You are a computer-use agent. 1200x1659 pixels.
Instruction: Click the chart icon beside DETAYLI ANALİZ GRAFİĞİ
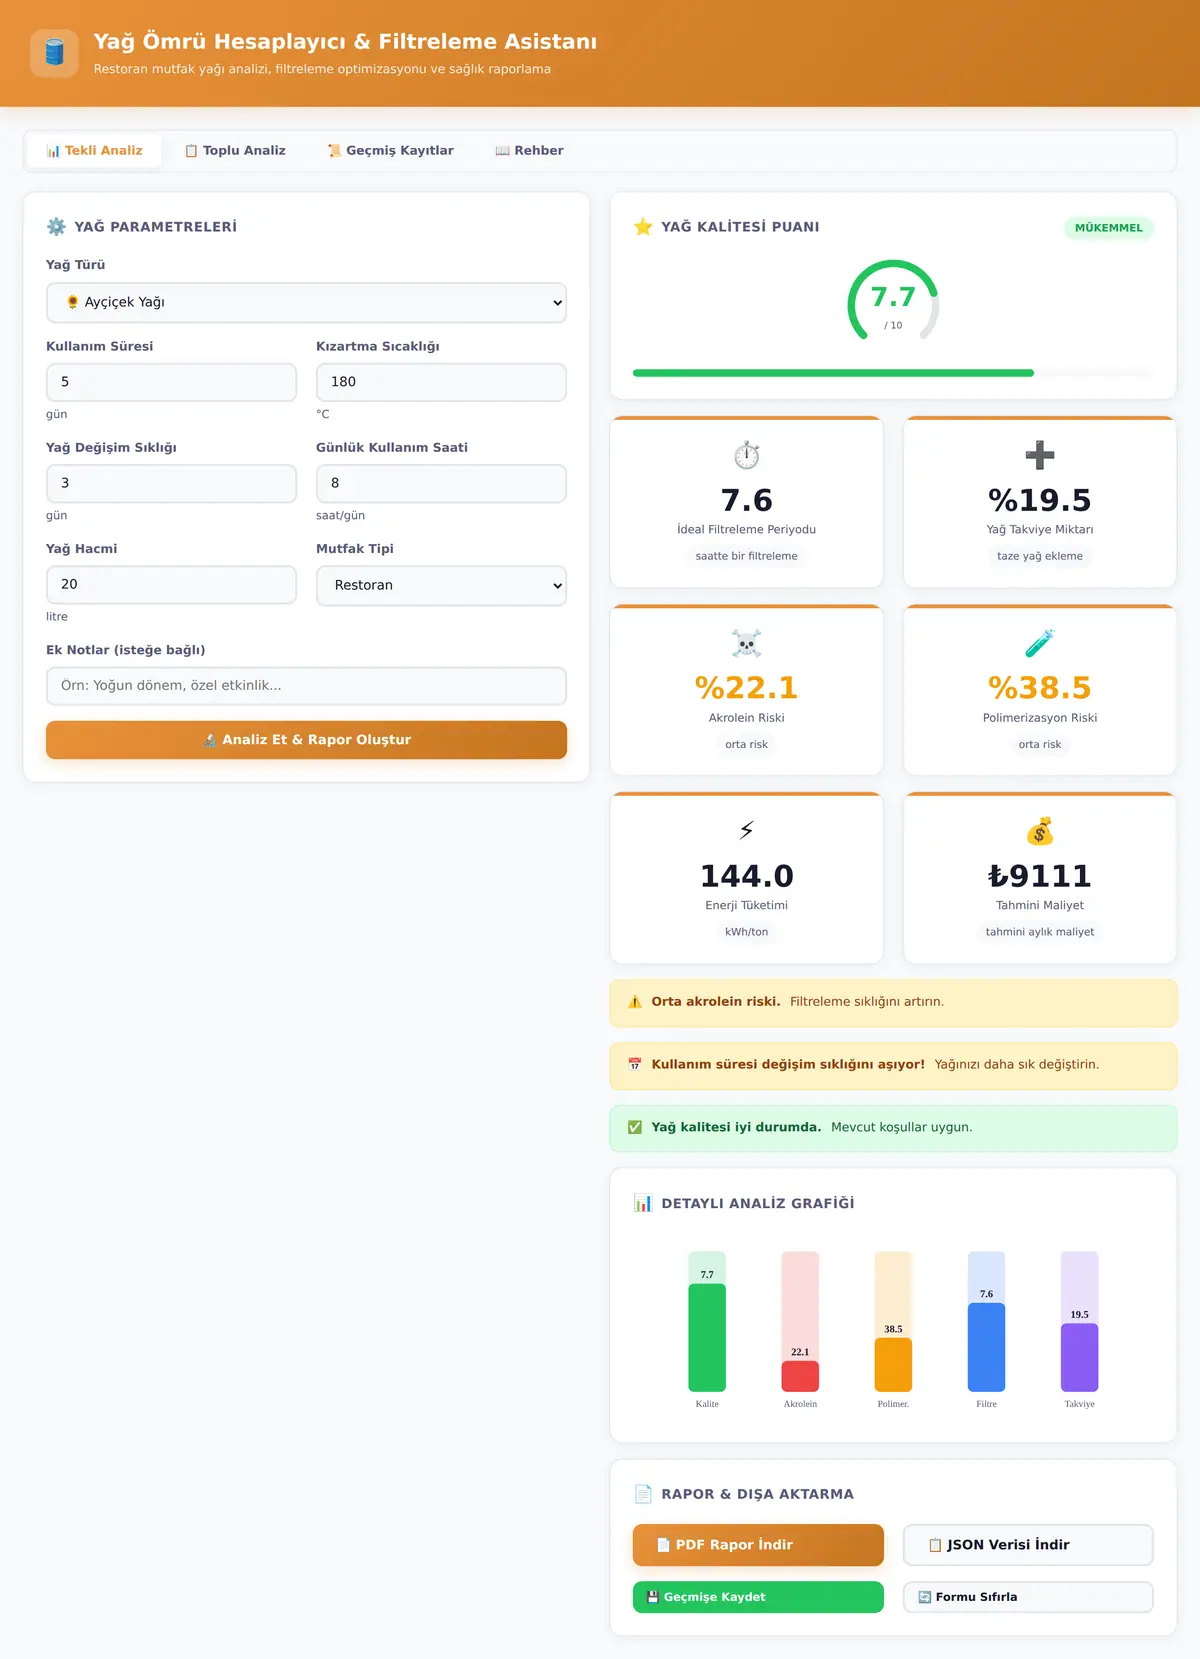[643, 1203]
